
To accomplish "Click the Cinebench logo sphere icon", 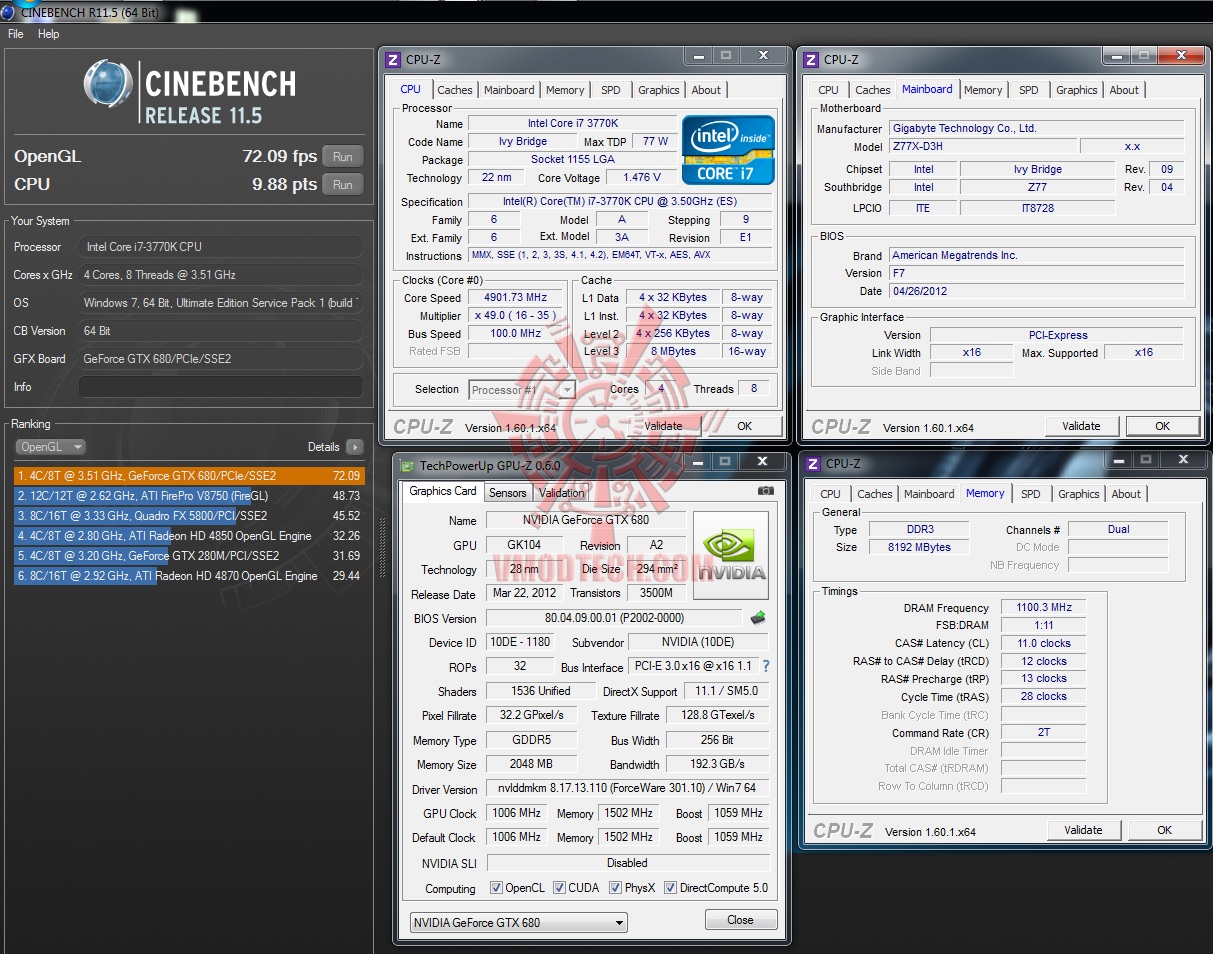I will (x=106, y=83).
